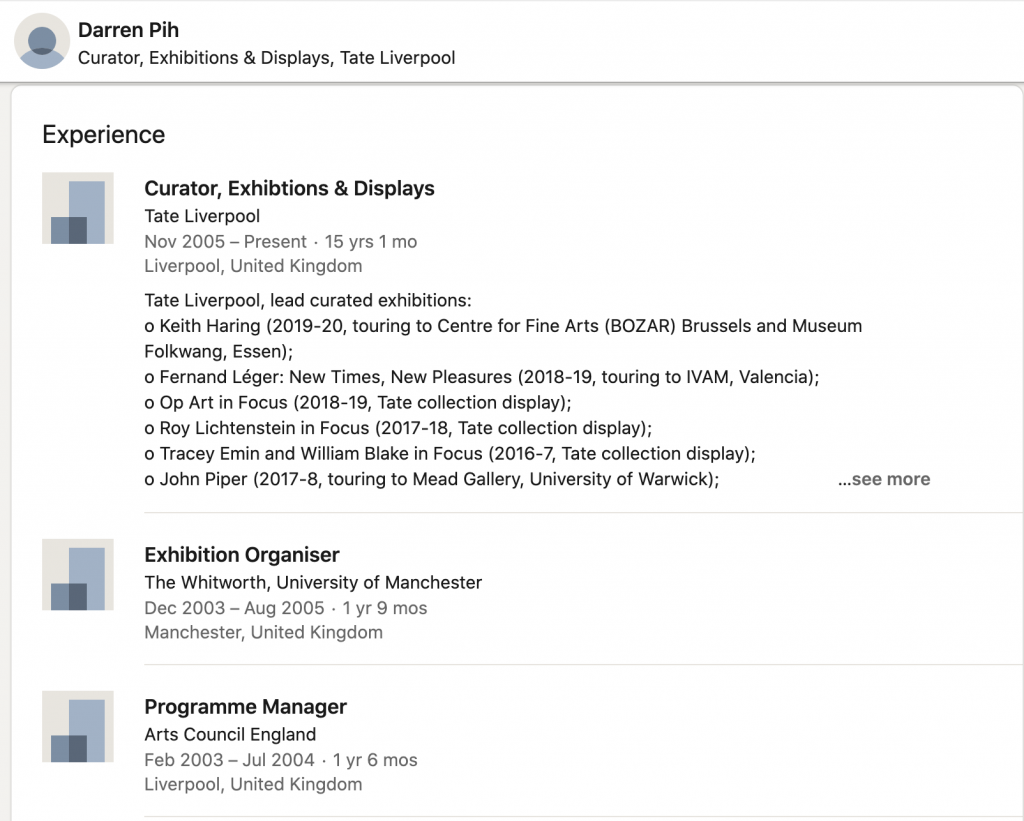This screenshot has width=1024, height=821.
Task: Click the John Piper exhibition line
Action: coord(432,479)
